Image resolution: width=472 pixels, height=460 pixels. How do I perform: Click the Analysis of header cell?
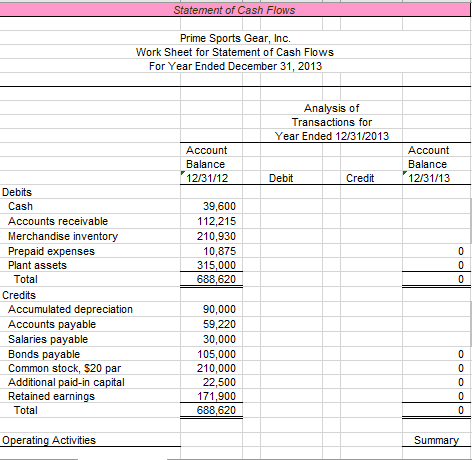(x=332, y=108)
